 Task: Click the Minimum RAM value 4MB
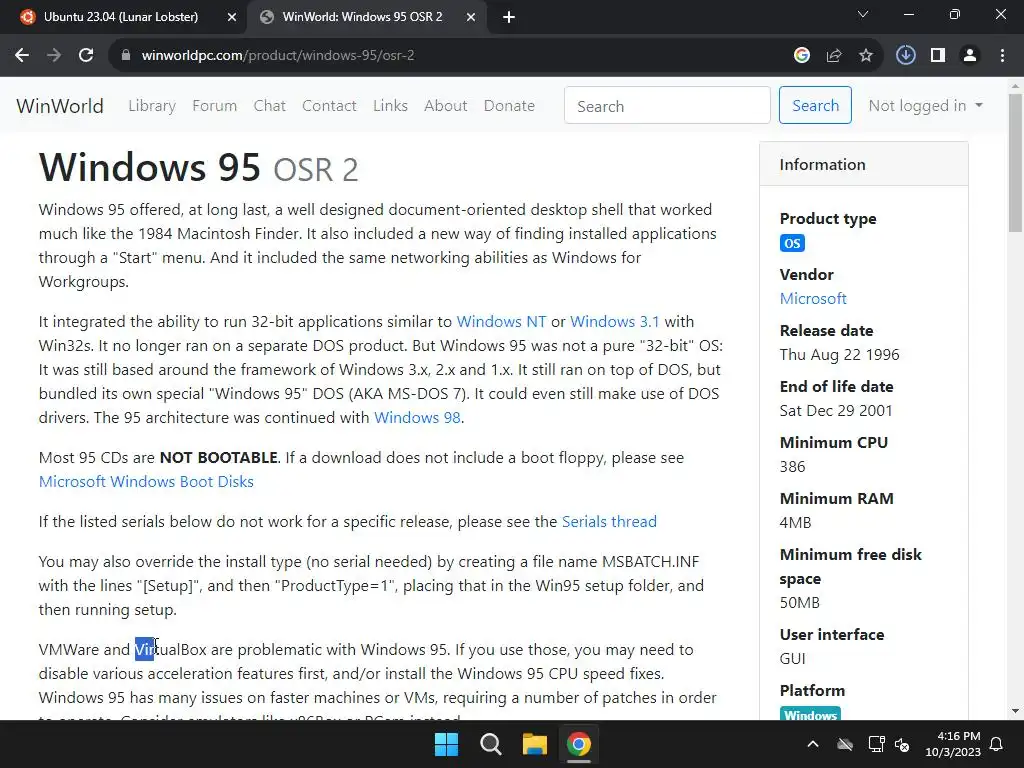795,523
